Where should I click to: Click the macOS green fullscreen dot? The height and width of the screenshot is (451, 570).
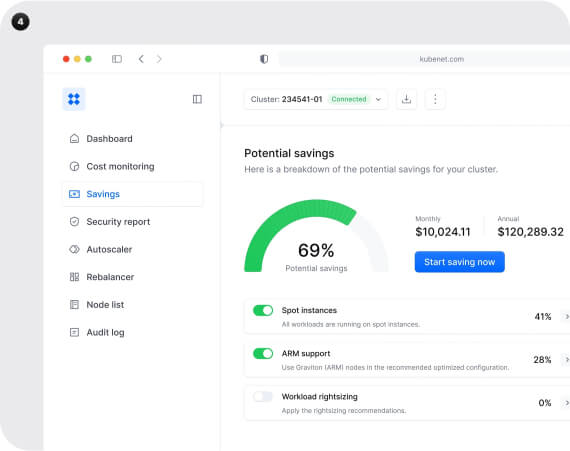coord(88,59)
